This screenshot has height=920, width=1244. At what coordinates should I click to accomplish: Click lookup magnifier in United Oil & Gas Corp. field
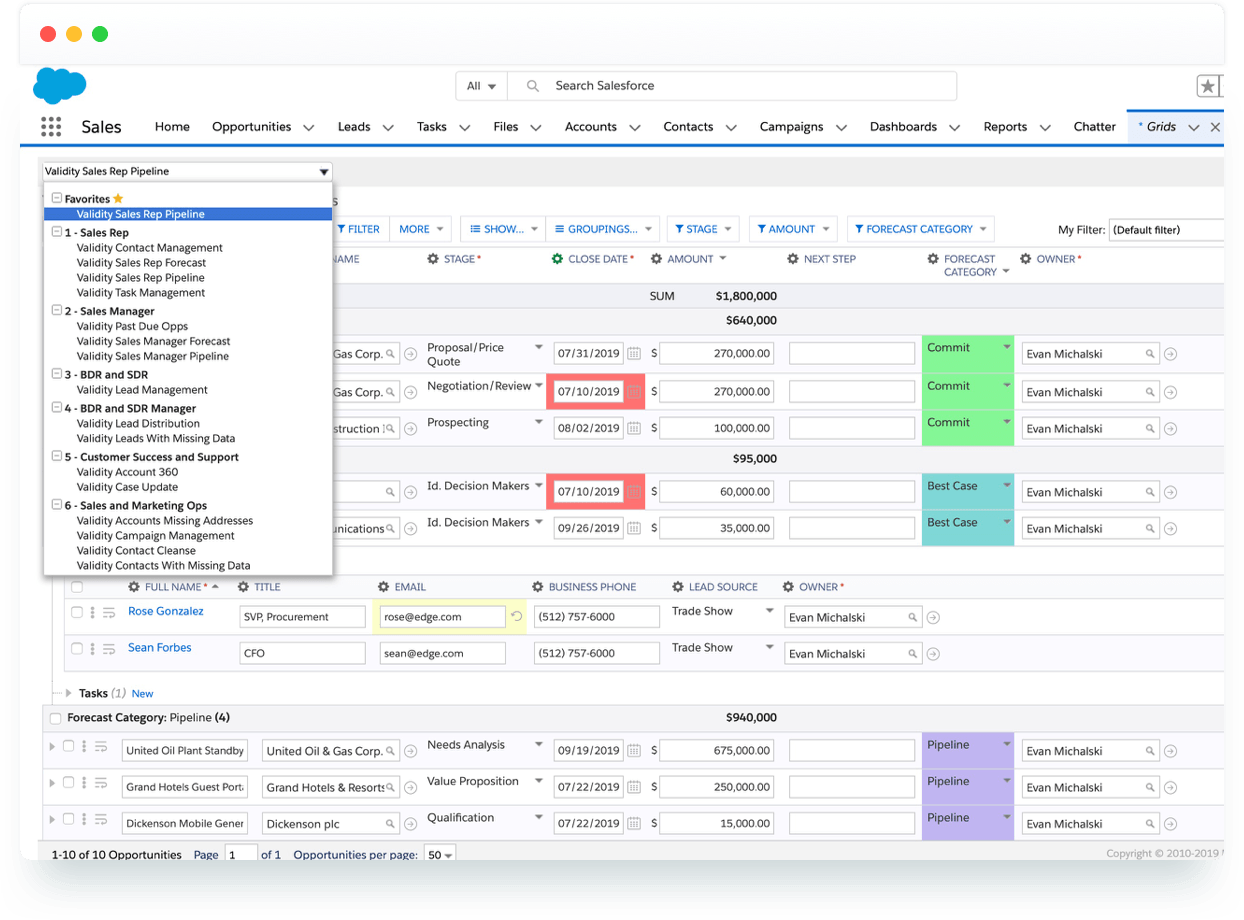[x=390, y=751]
